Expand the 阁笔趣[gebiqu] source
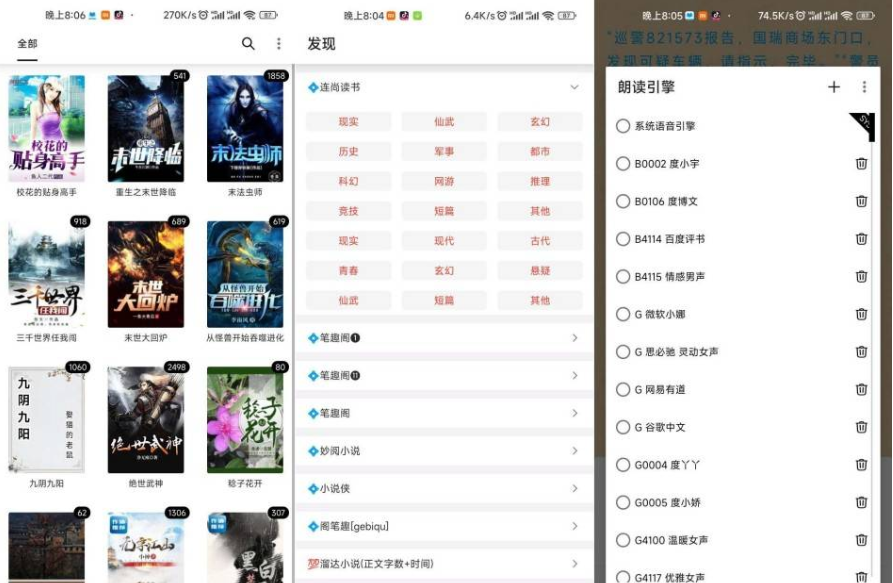Viewport: 893px width, 583px height. coord(444,526)
